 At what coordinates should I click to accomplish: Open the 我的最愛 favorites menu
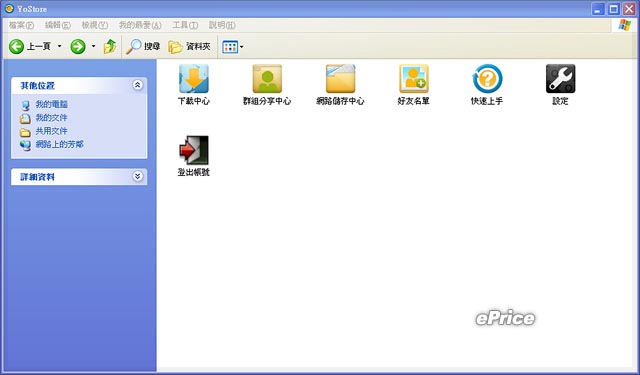[140, 25]
